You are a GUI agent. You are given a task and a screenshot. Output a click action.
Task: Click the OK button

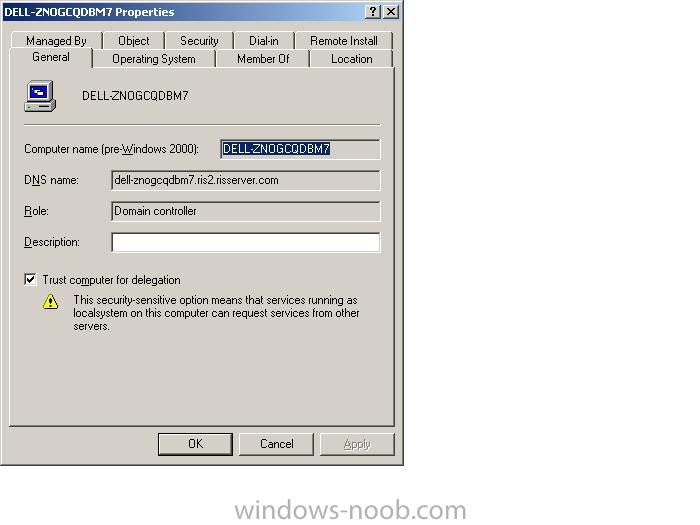[195, 444]
